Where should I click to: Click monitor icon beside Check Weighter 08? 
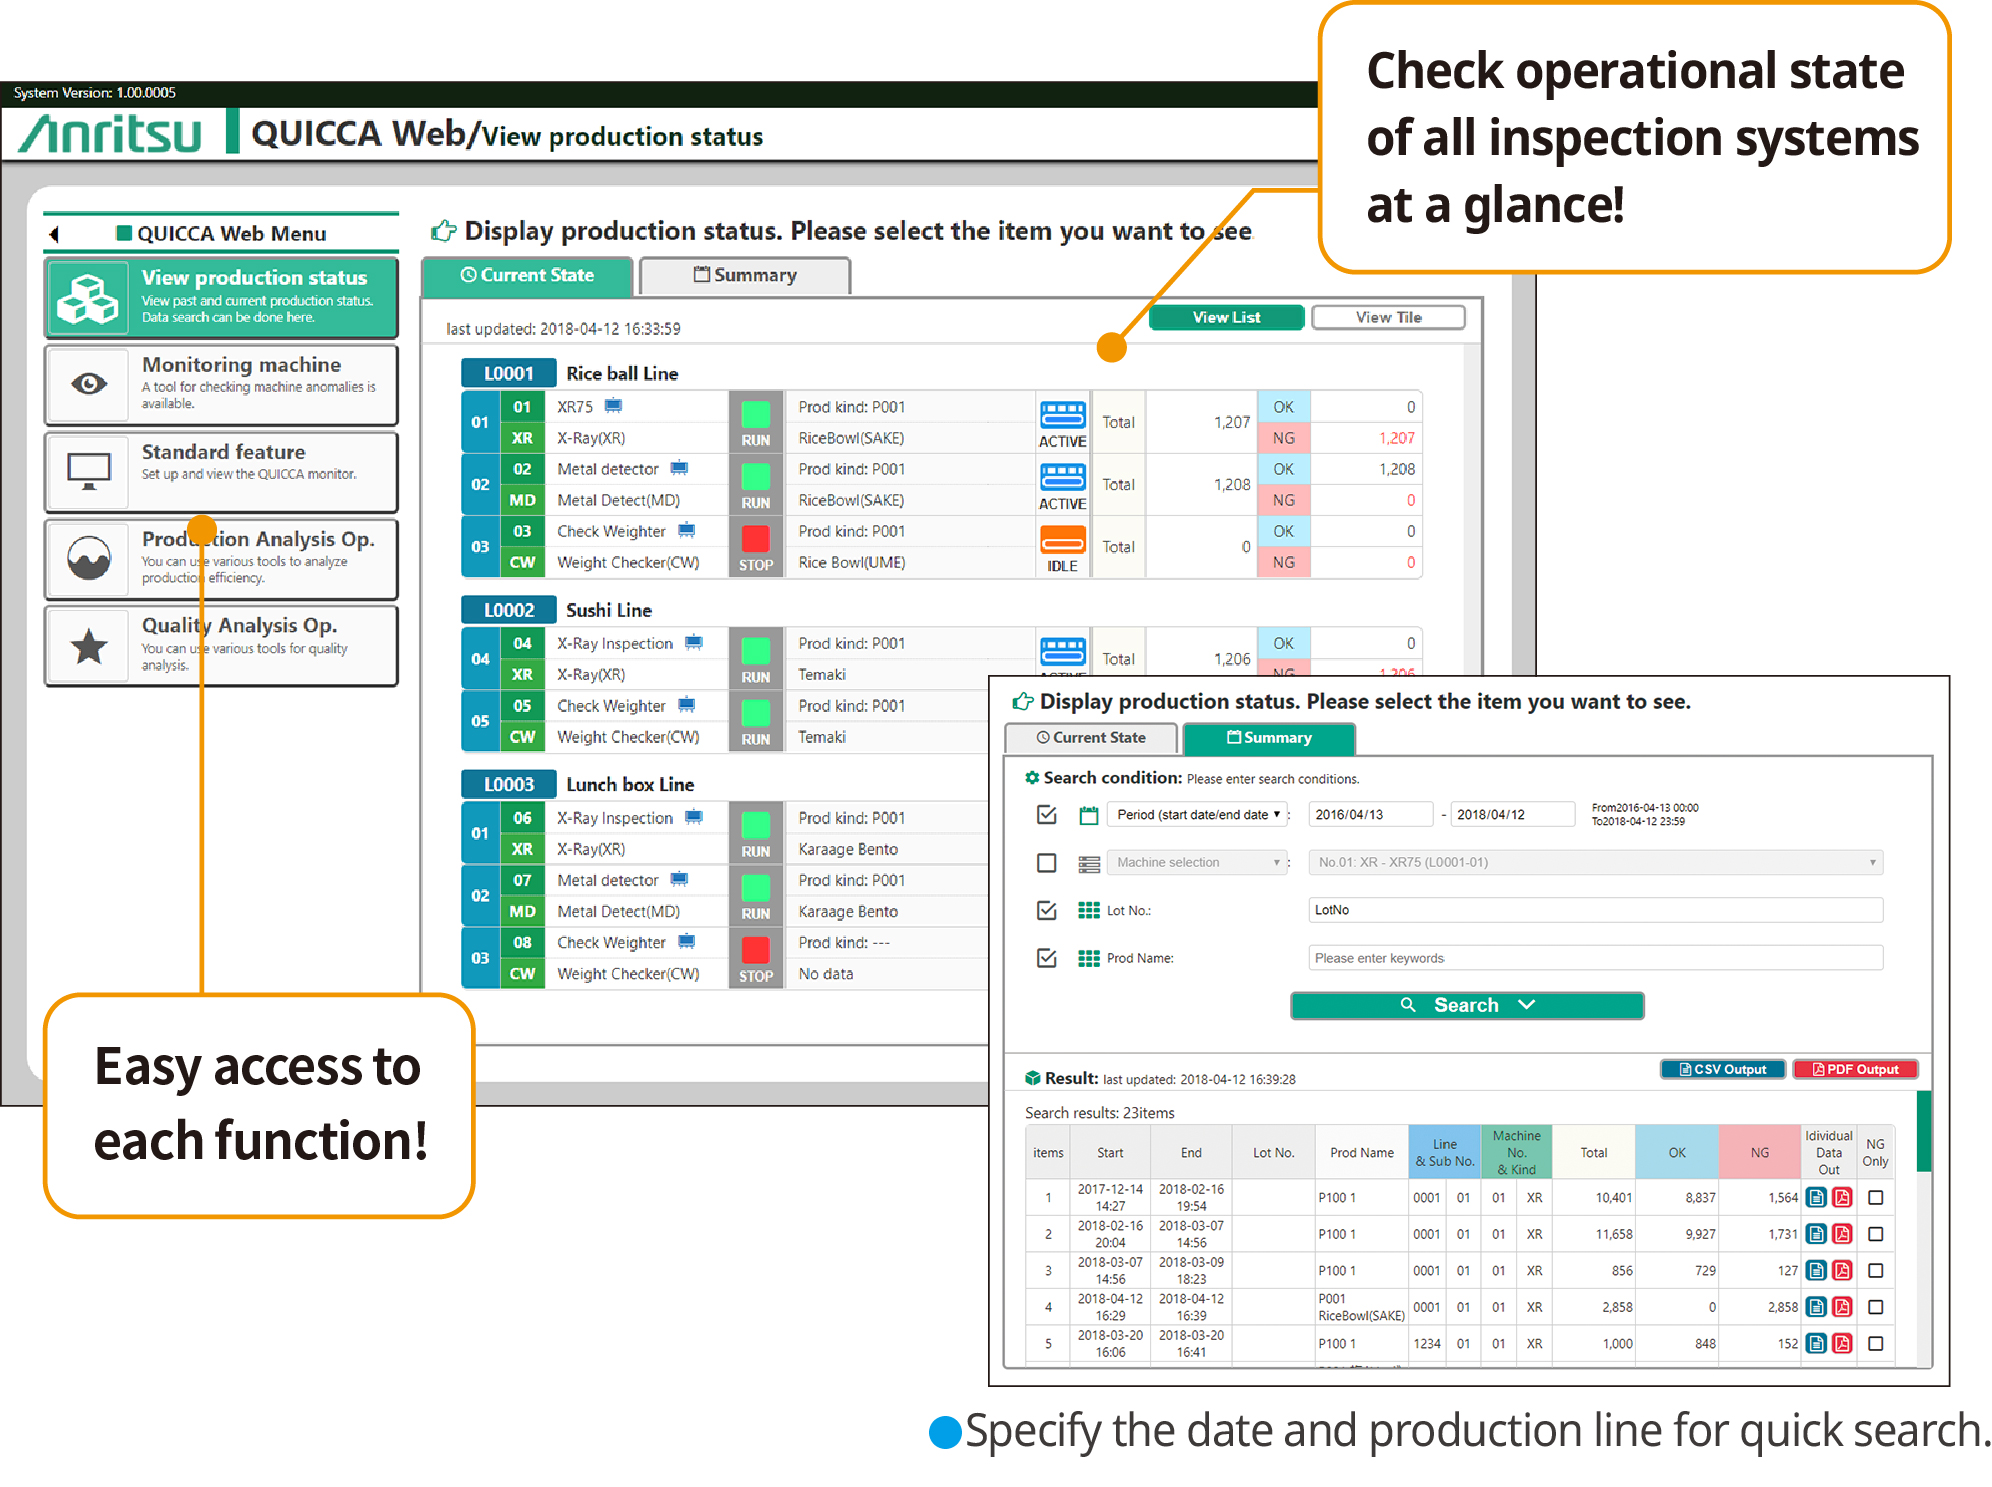(x=686, y=941)
